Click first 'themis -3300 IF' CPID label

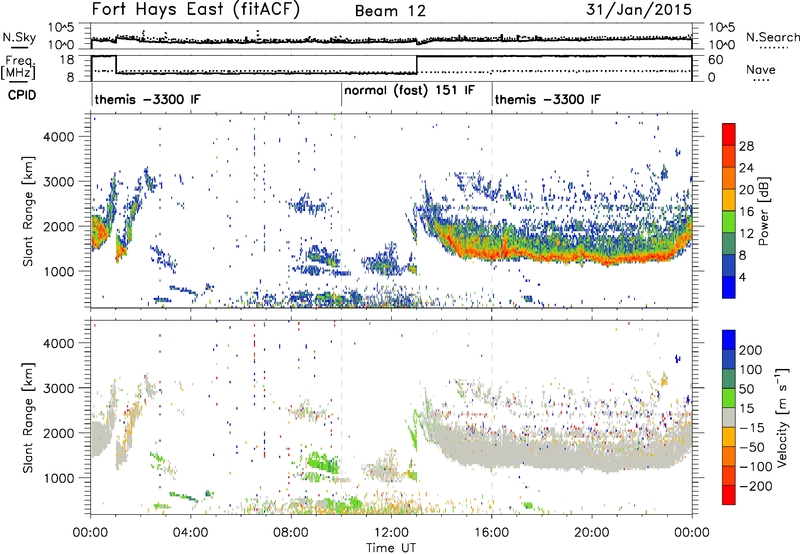click(x=147, y=99)
